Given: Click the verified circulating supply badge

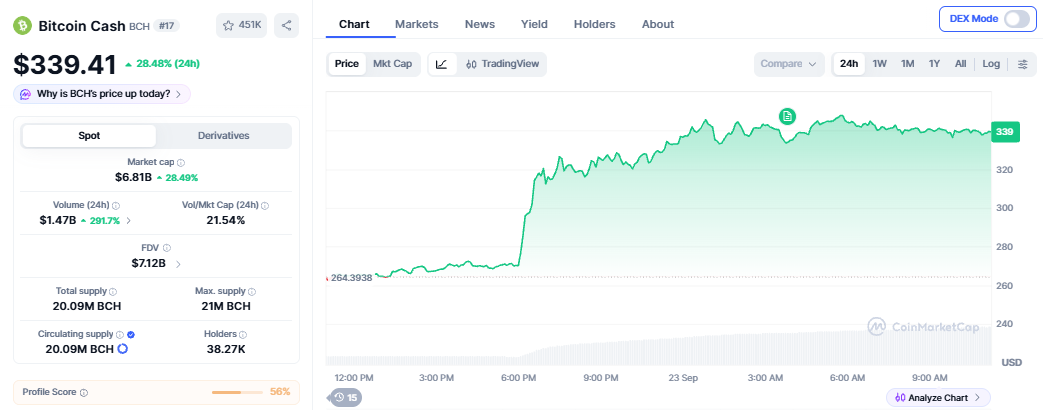Looking at the screenshot, I should (131, 335).
